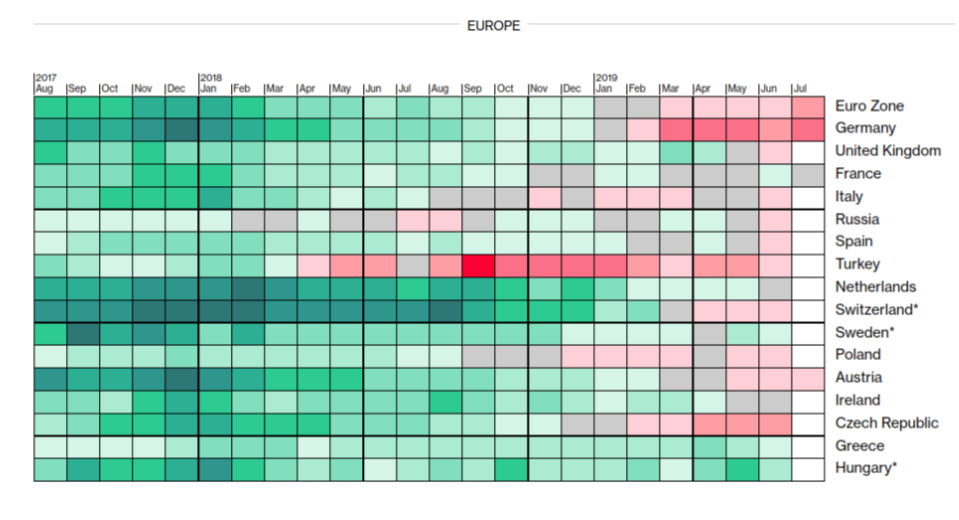The height and width of the screenshot is (520, 959).
Task: Click the Netherlands row label
Action: click(x=875, y=287)
